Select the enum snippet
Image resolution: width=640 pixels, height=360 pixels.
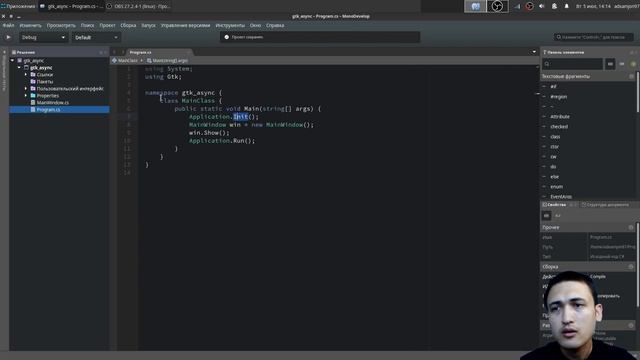click(556, 187)
